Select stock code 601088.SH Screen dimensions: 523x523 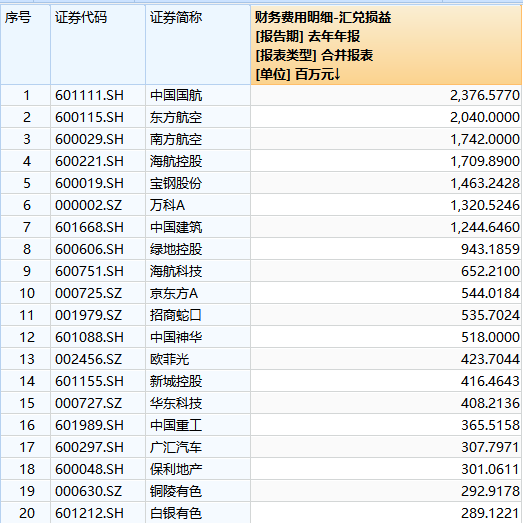(x=89, y=338)
